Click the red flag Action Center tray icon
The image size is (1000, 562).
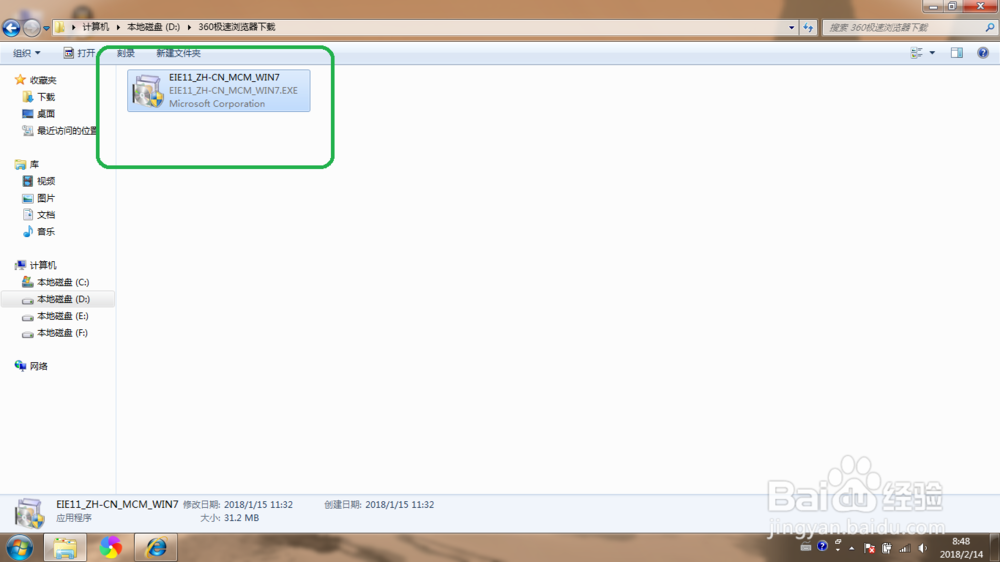(869, 548)
